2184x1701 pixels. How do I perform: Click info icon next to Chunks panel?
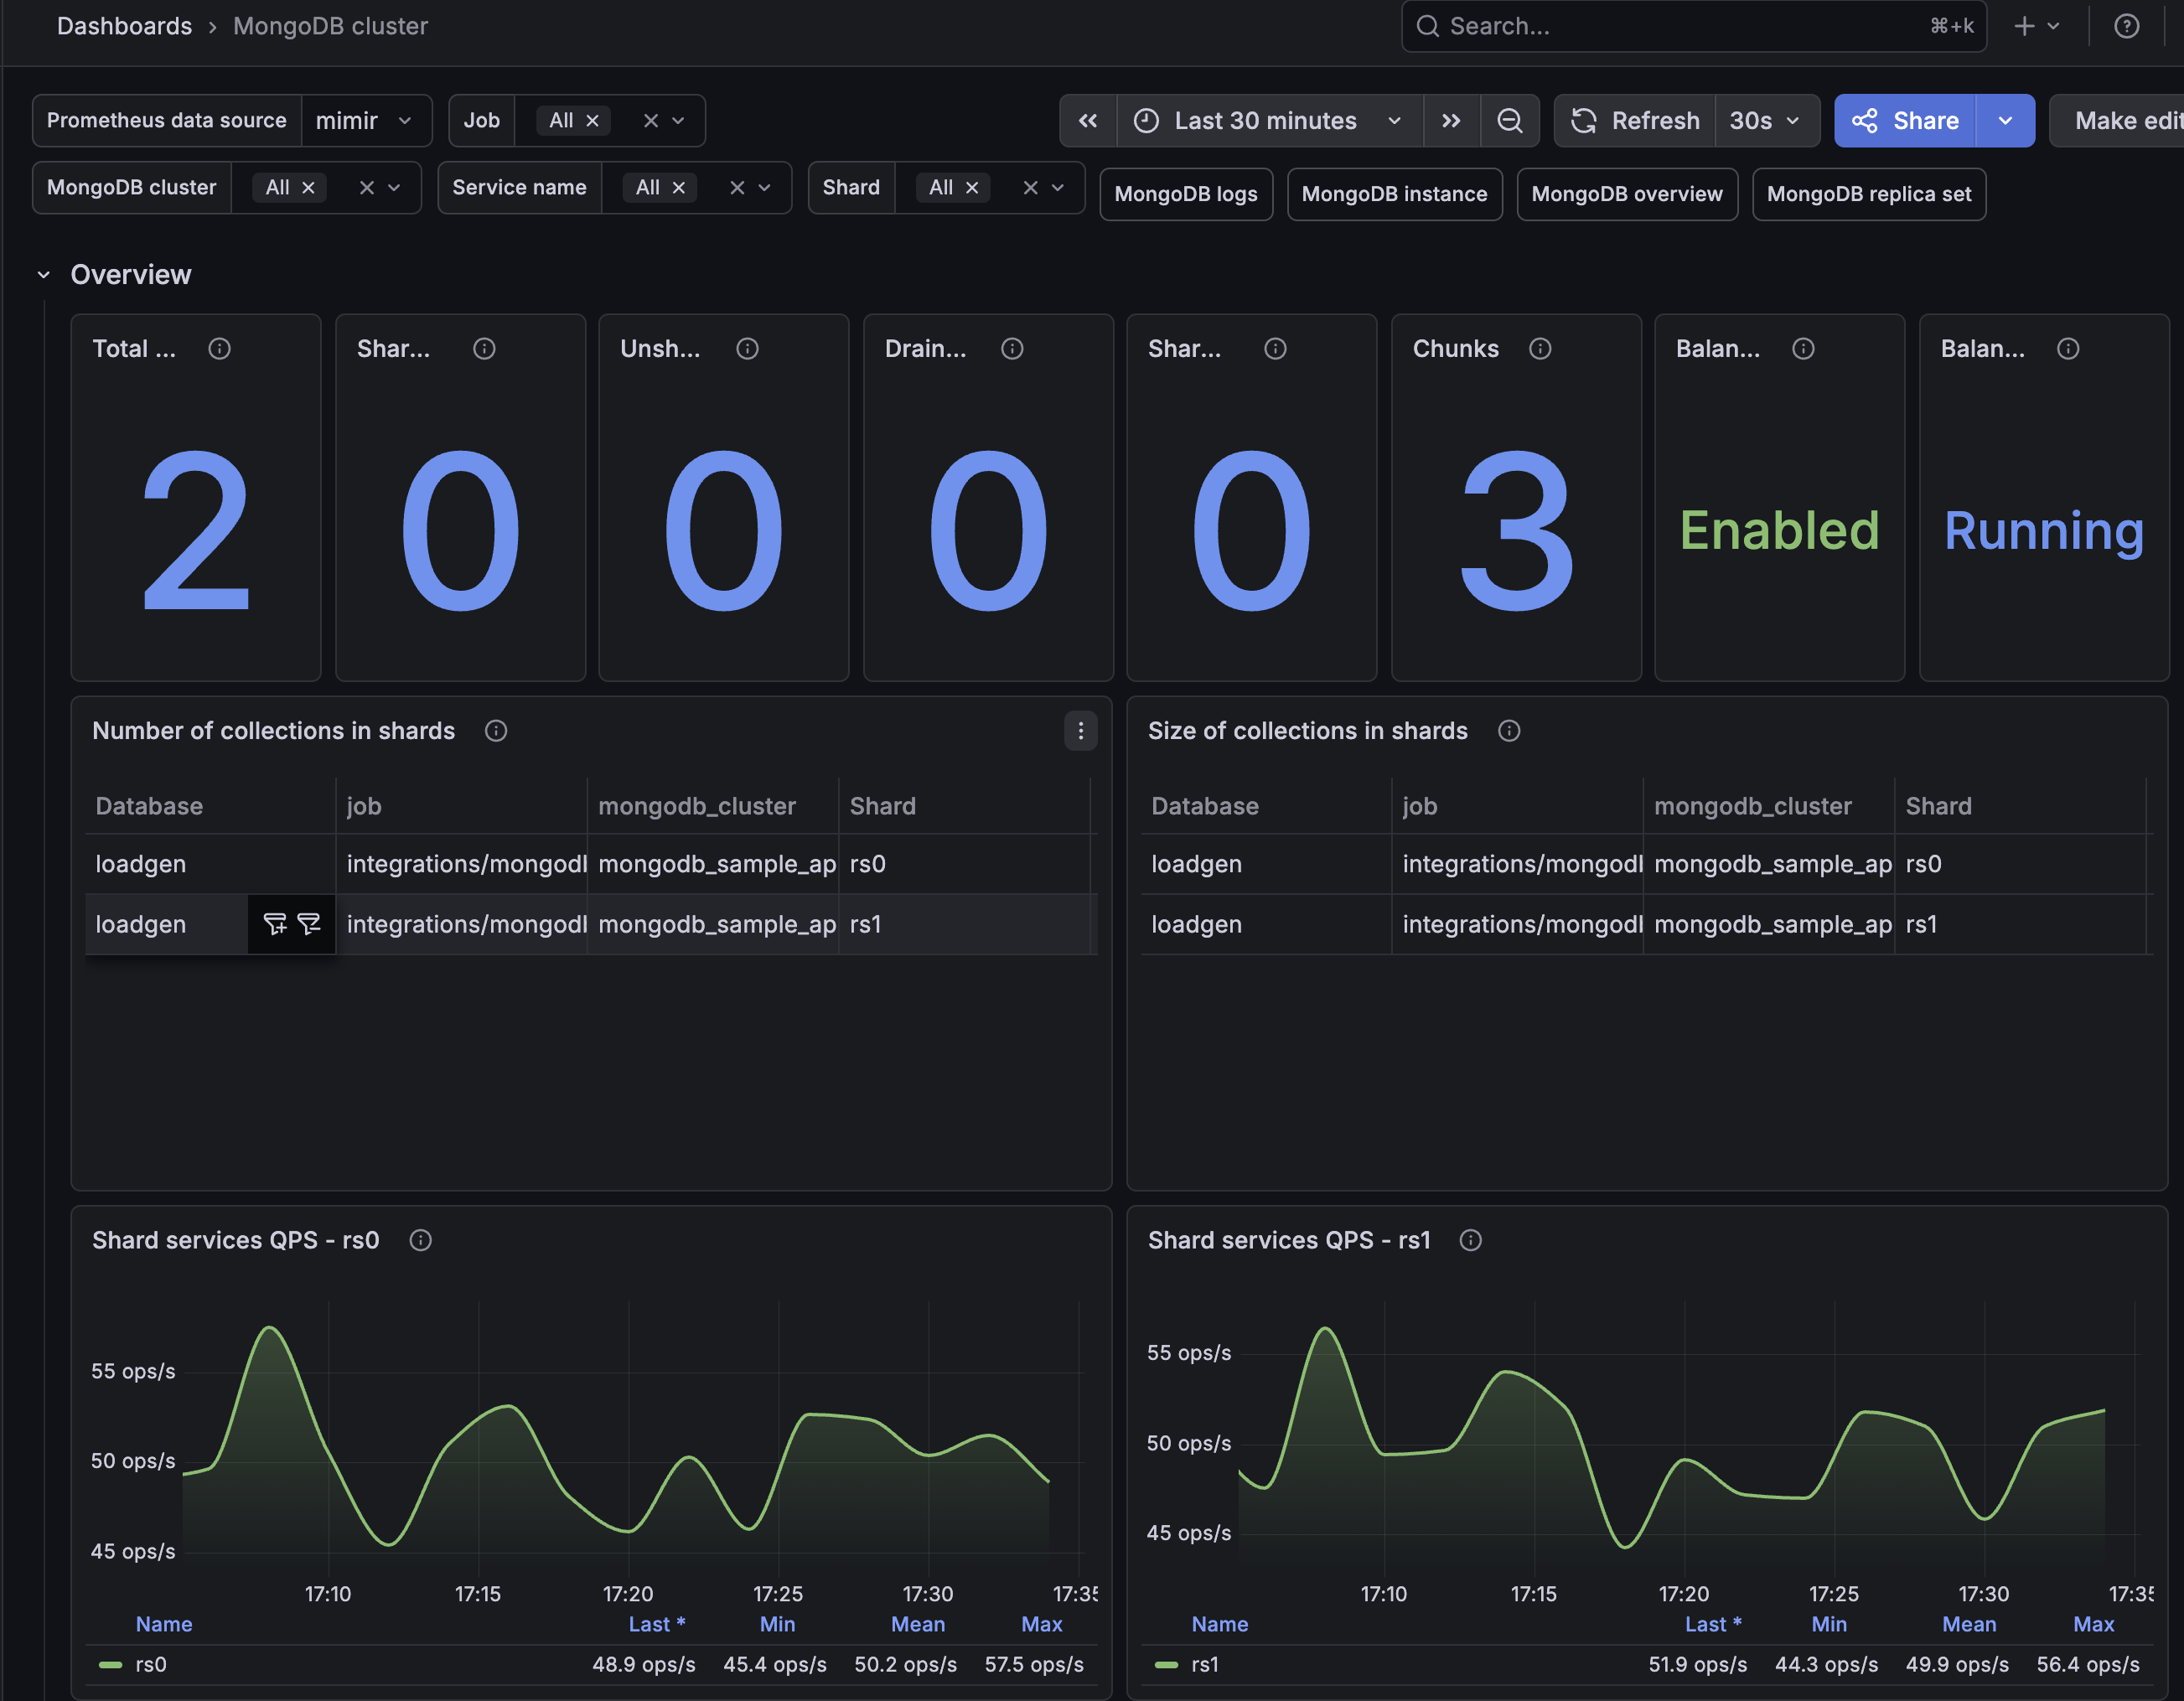(1540, 348)
